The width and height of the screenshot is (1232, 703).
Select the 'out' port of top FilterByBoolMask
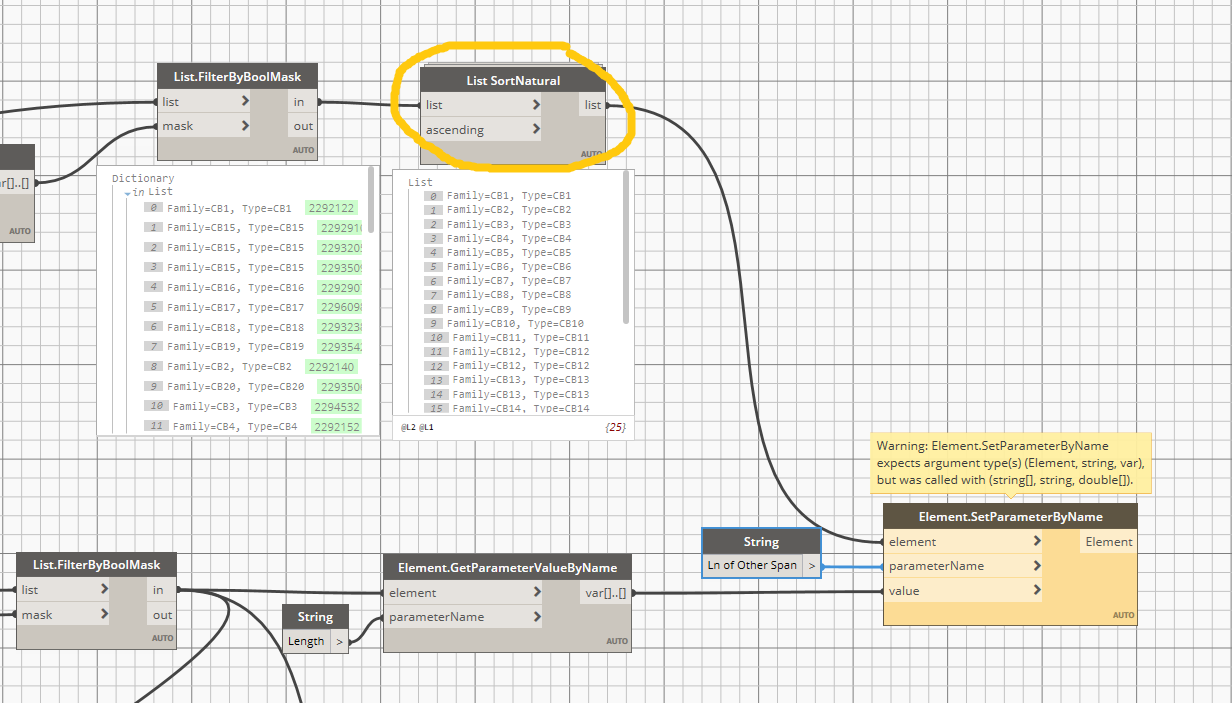[302, 126]
